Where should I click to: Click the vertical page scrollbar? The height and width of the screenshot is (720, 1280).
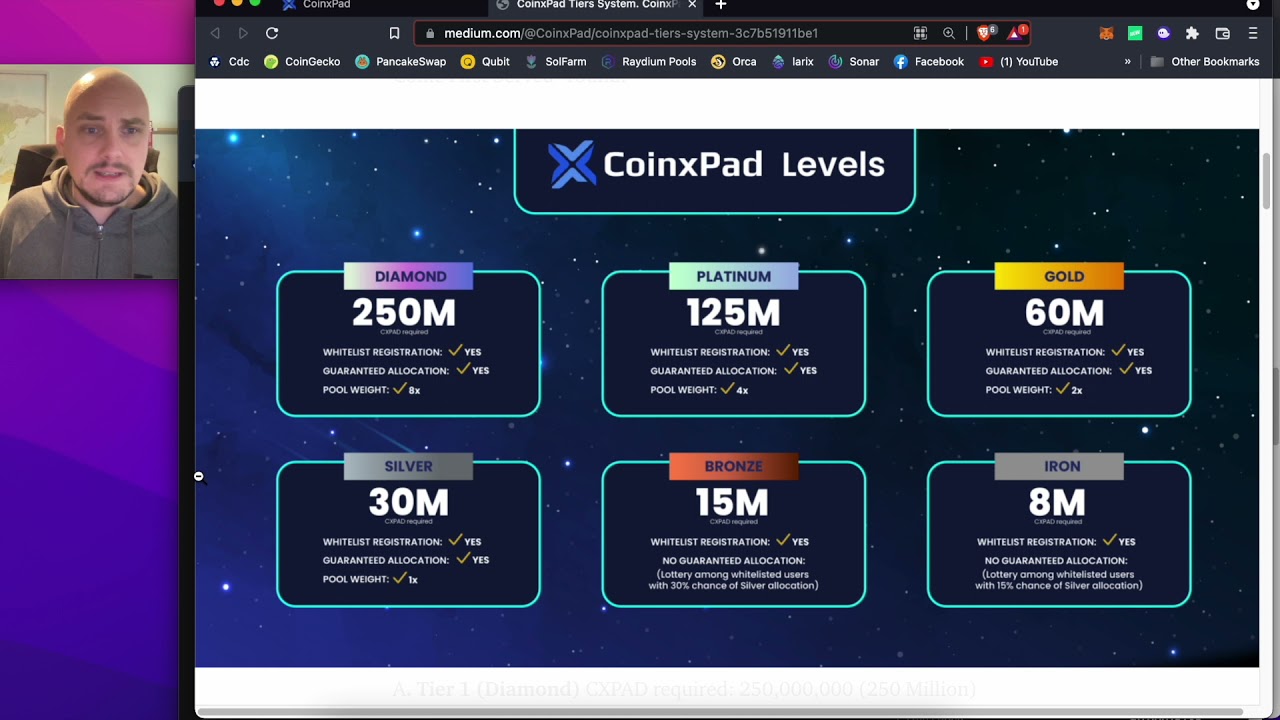point(1268,182)
